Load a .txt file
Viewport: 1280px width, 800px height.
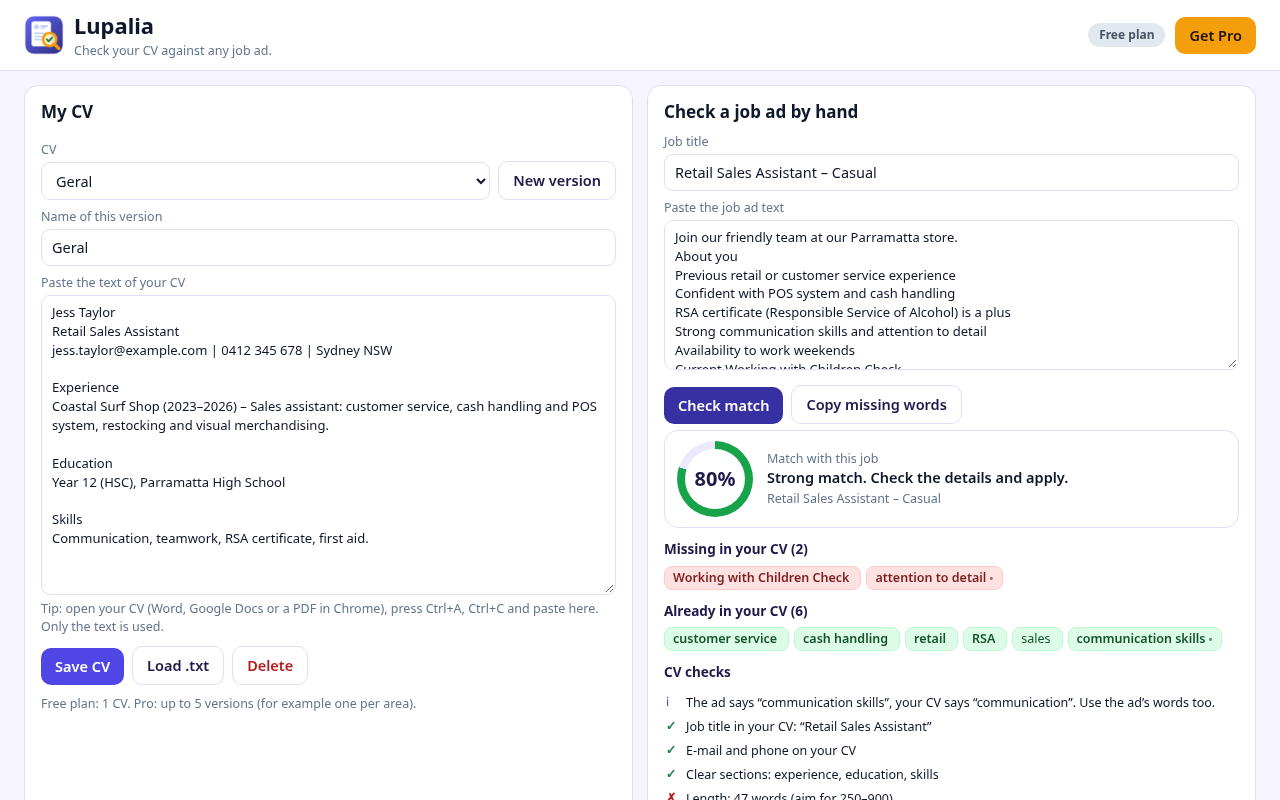click(x=178, y=666)
